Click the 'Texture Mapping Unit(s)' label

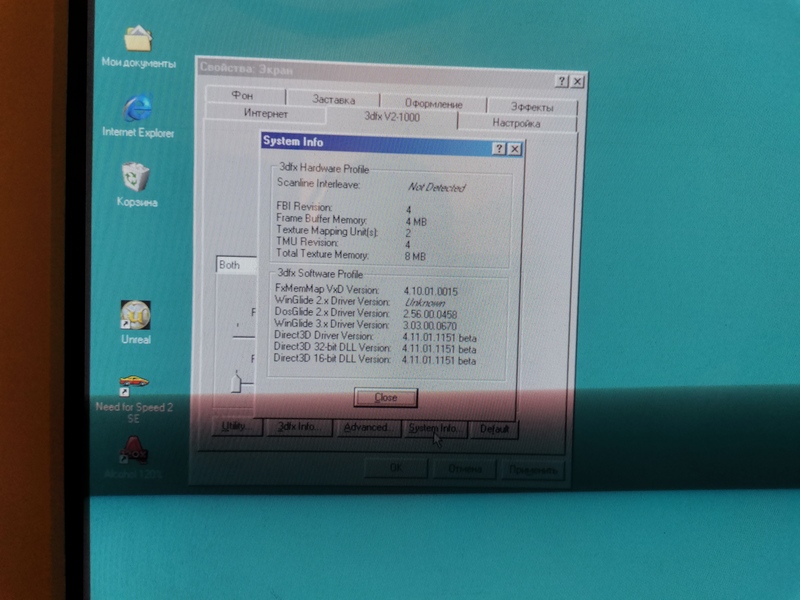coord(327,231)
